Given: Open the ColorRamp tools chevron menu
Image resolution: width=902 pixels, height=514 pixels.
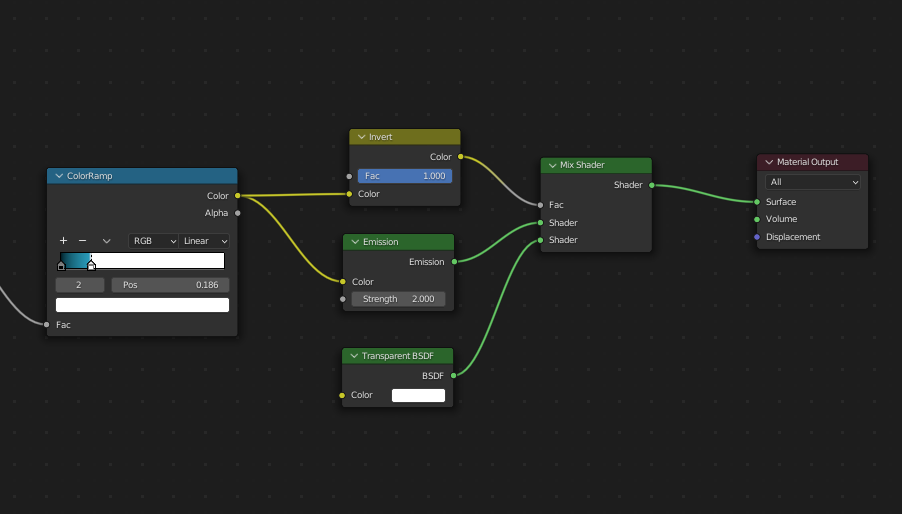Looking at the screenshot, I should pyautogui.click(x=106, y=241).
